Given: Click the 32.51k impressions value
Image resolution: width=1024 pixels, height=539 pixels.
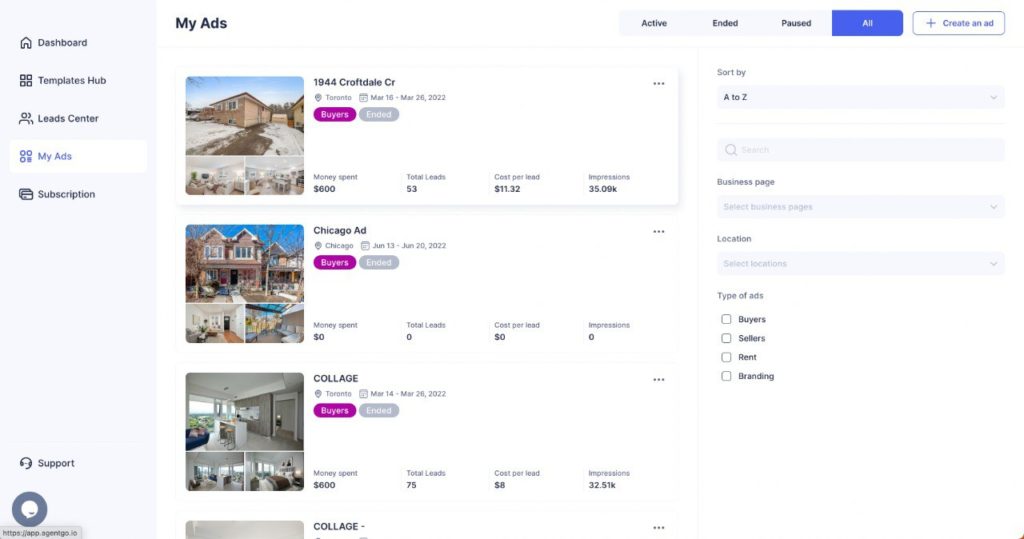Looking at the screenshot, I should 601,485.
